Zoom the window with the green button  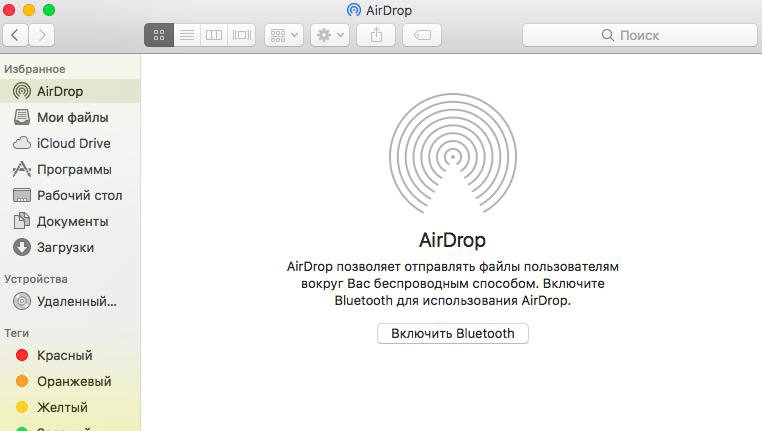point(49,10)
